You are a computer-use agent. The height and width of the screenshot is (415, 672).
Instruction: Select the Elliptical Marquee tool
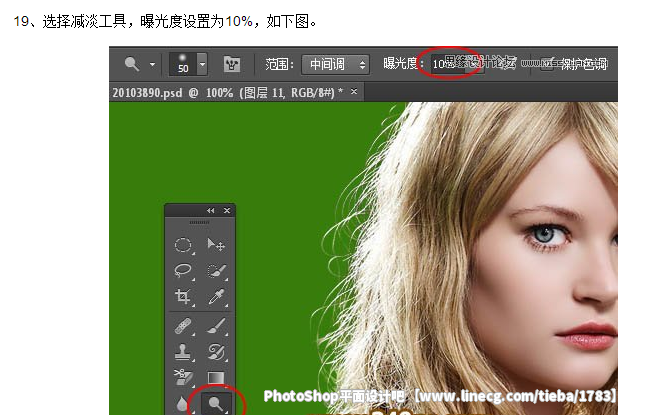pyautogui.click(x=183, y=245)
